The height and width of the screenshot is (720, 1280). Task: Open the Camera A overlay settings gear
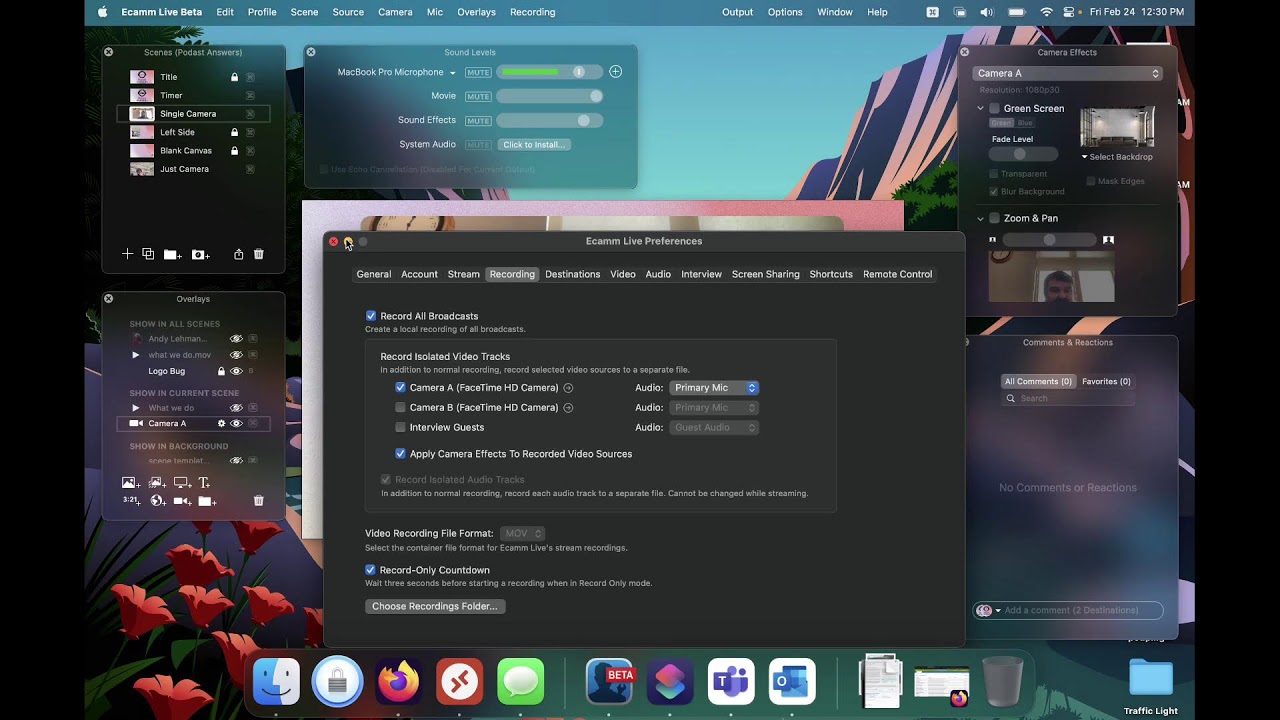(x=222, y=424)
